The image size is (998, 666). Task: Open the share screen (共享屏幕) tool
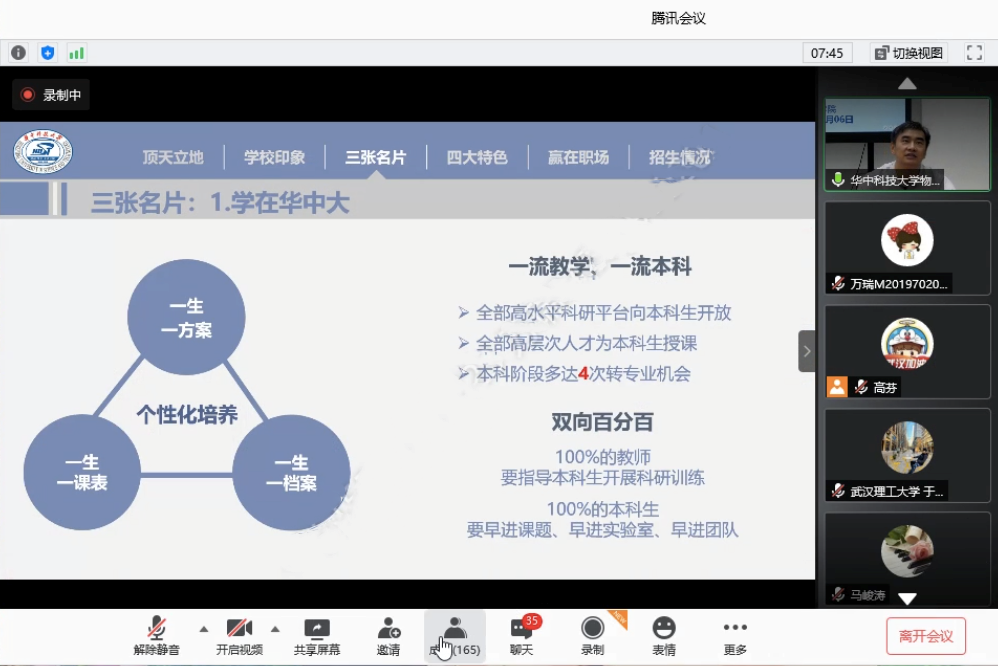click(316, 636)
